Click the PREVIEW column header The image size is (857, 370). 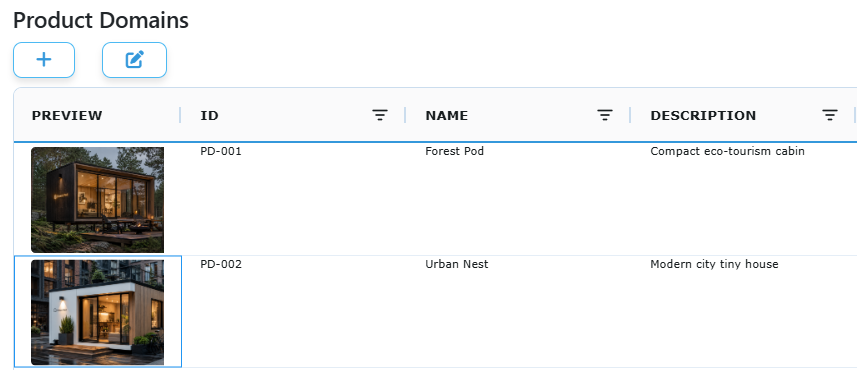tap(67, 115)
